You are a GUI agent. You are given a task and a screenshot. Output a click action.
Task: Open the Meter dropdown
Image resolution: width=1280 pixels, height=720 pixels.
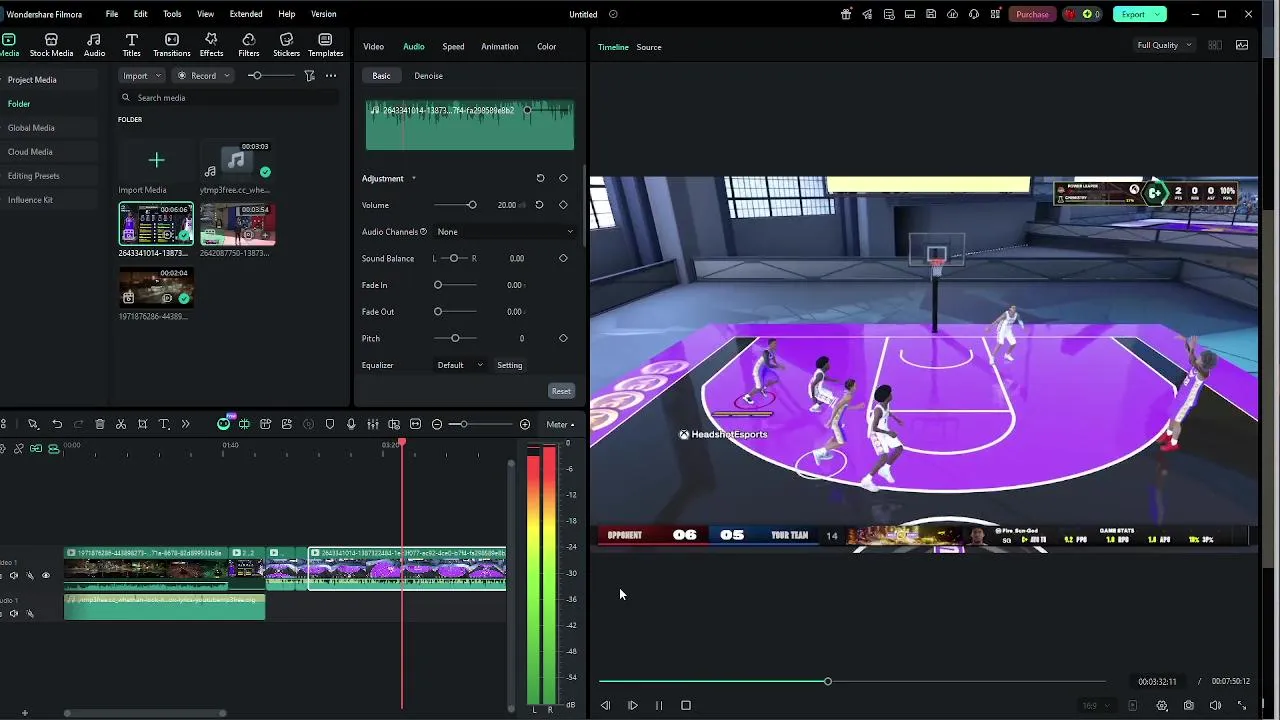(x=559, y=424)
